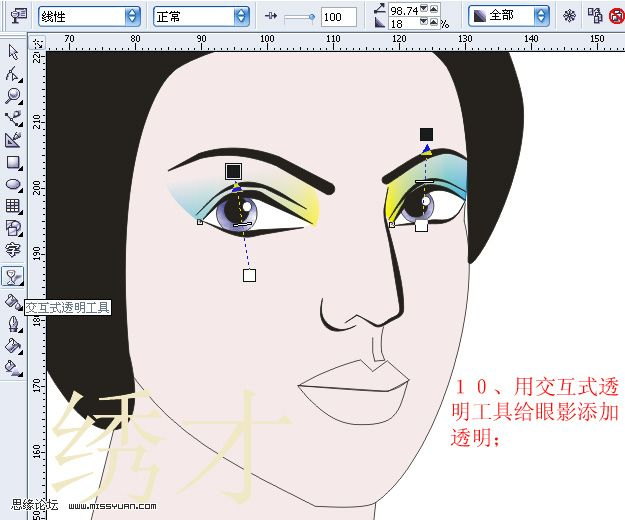Viewport: 625px width, 520px height.
Task: Click the angle value field 98.74
Action: click(x=404, y=10)
